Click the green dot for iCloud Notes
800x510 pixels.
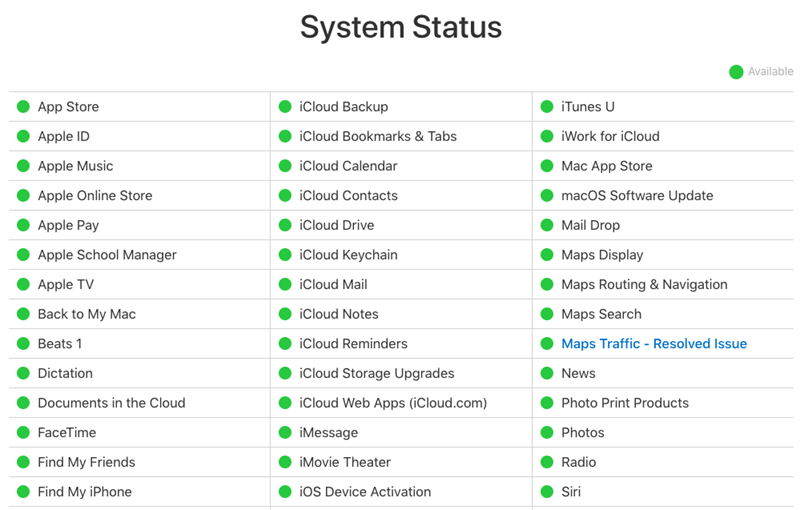pyautogui.click(x=285, y=314)
